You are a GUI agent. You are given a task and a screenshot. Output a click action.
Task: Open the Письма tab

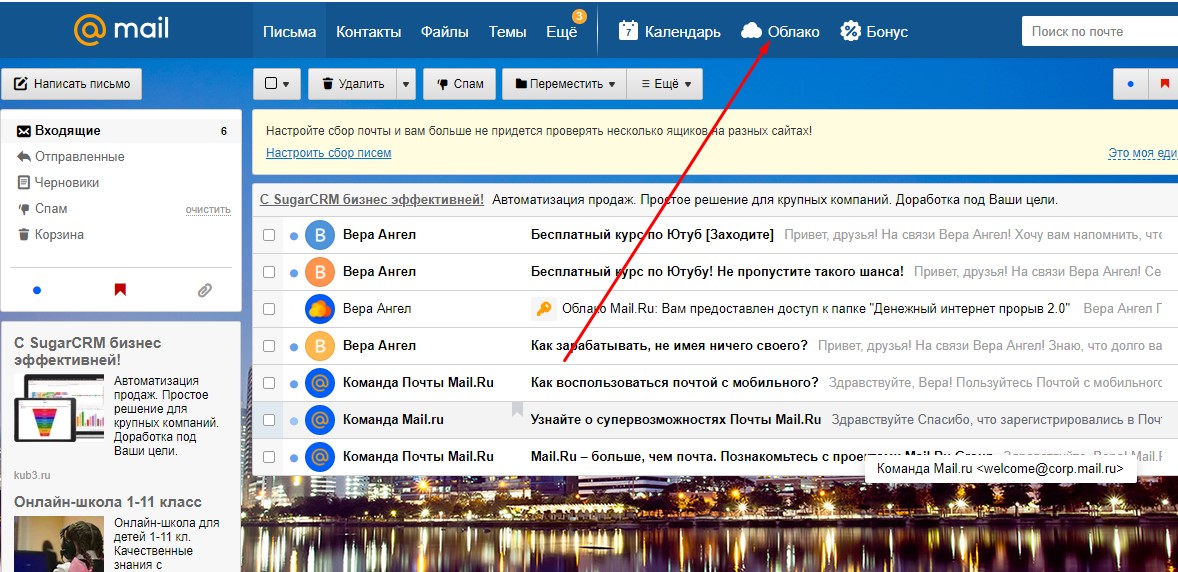point(289,32)
